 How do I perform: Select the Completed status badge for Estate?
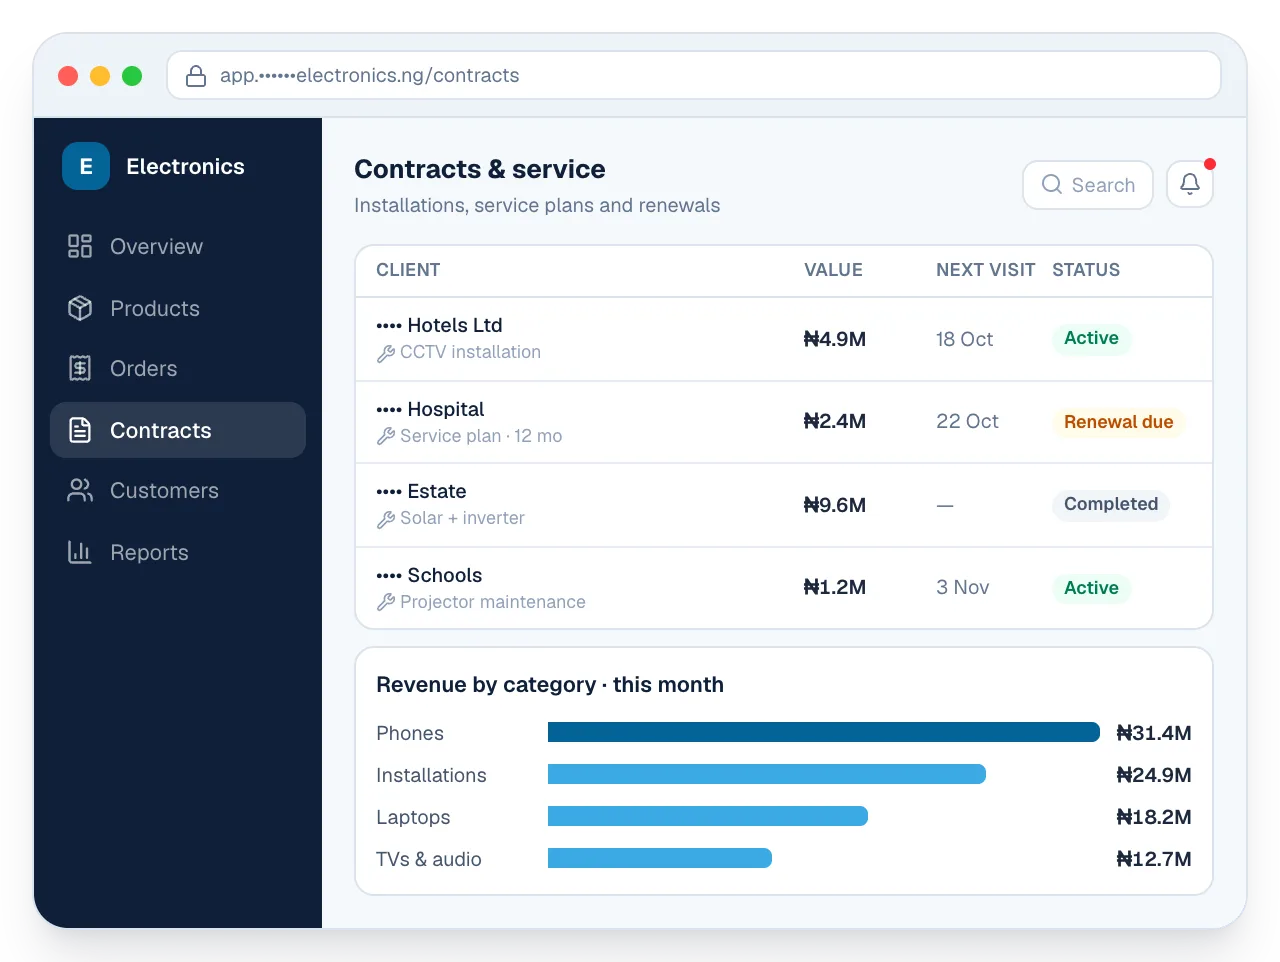tap(1110, 504)
